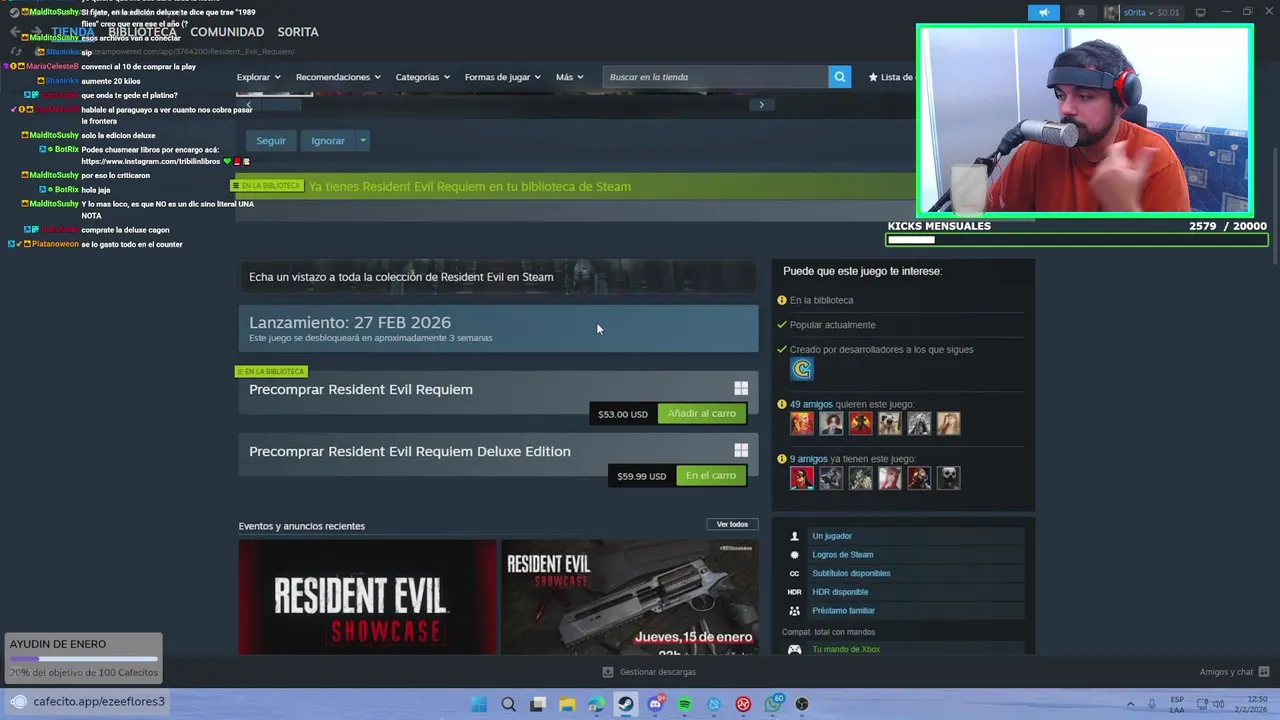Click the ESP LAA language indicator
The width and height of the screenshot is (1280, 720).
[x=1177, y=704]
